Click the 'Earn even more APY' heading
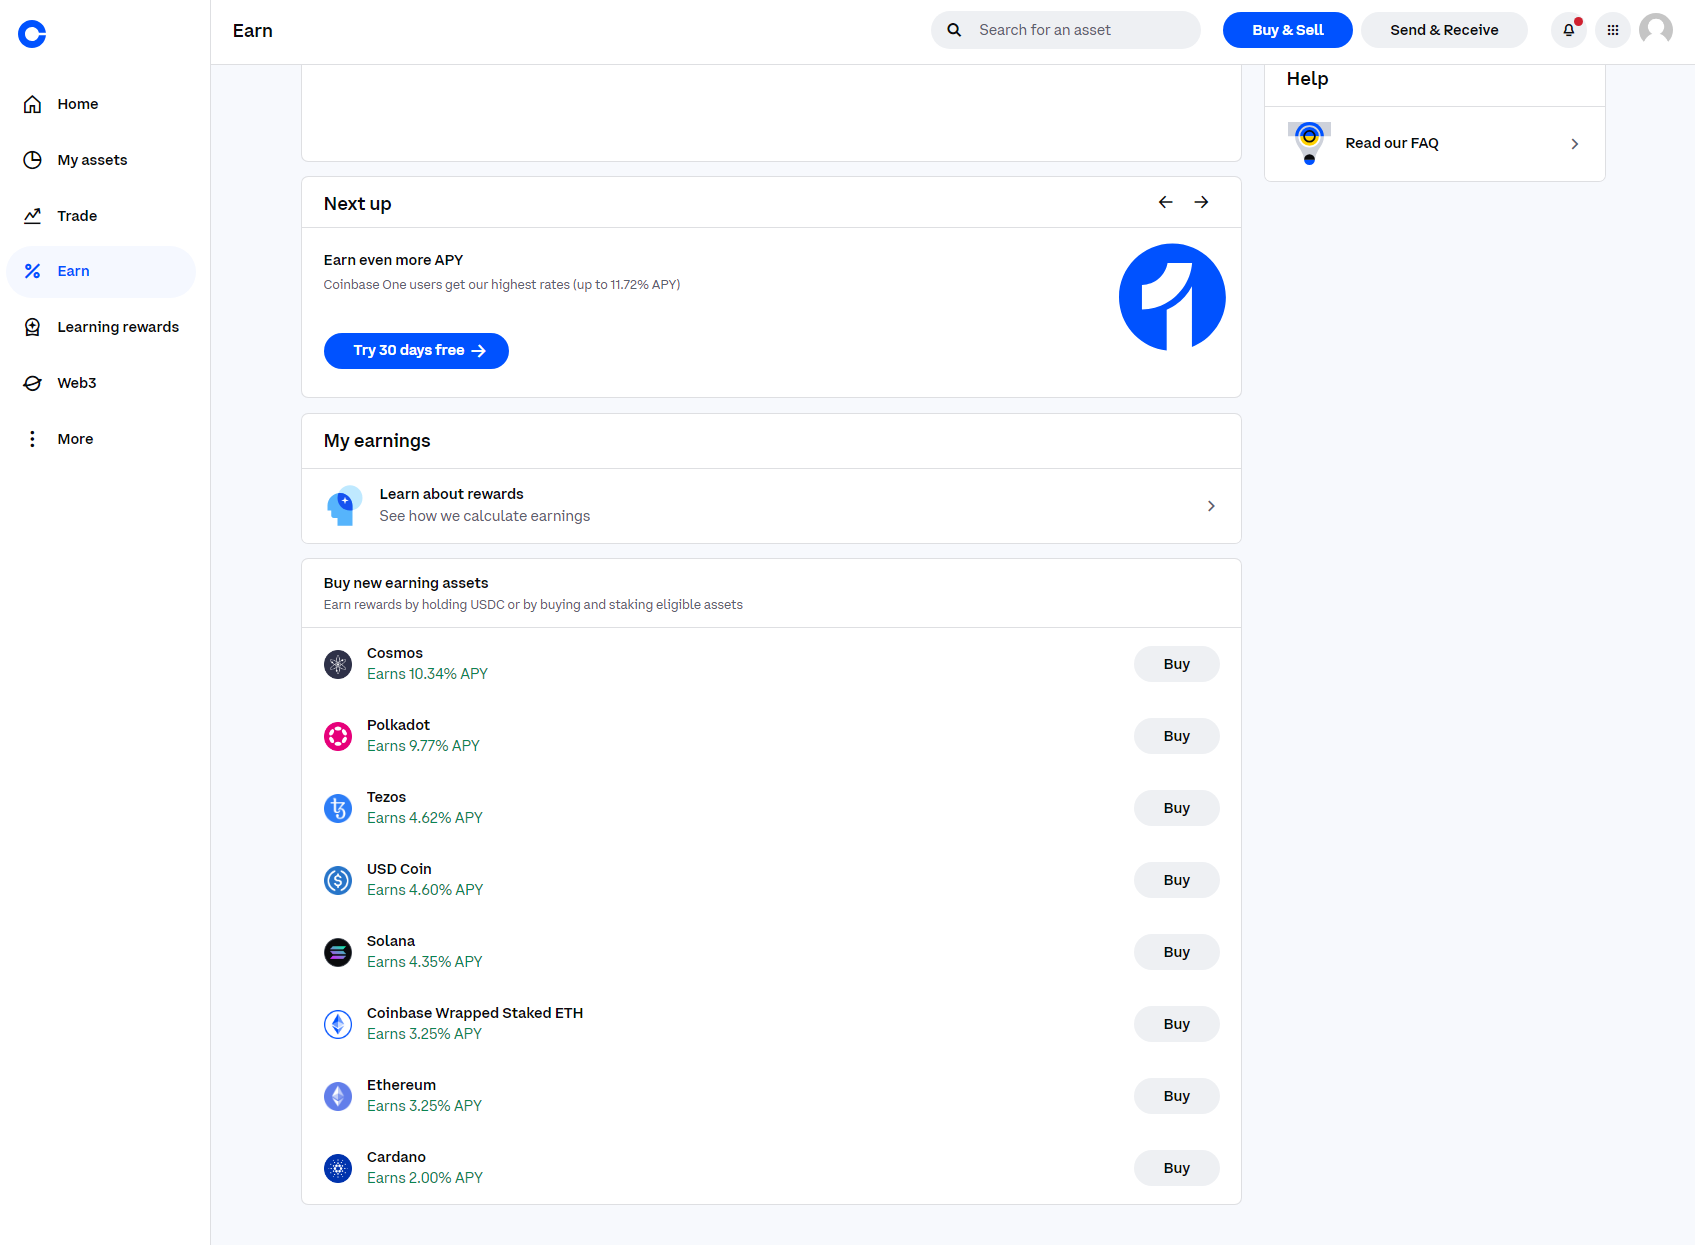Screen dimensions: 1695x1245 pyautogui.click(x=393, y=260)
